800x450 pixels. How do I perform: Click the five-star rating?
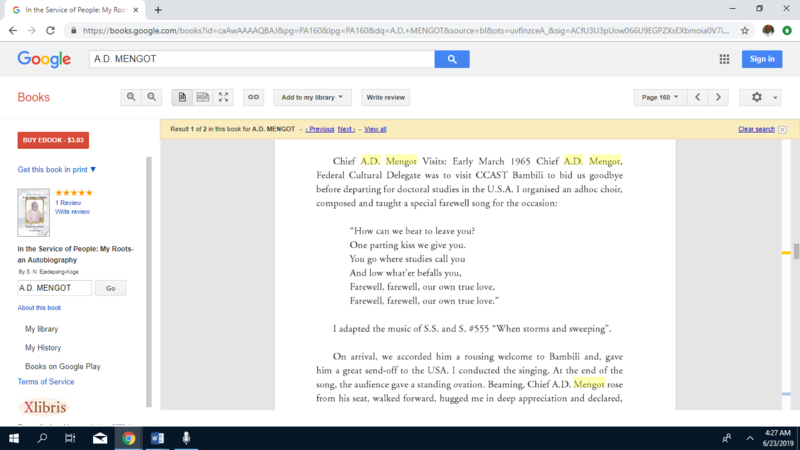pyautogui.click(x=74, y=193)
